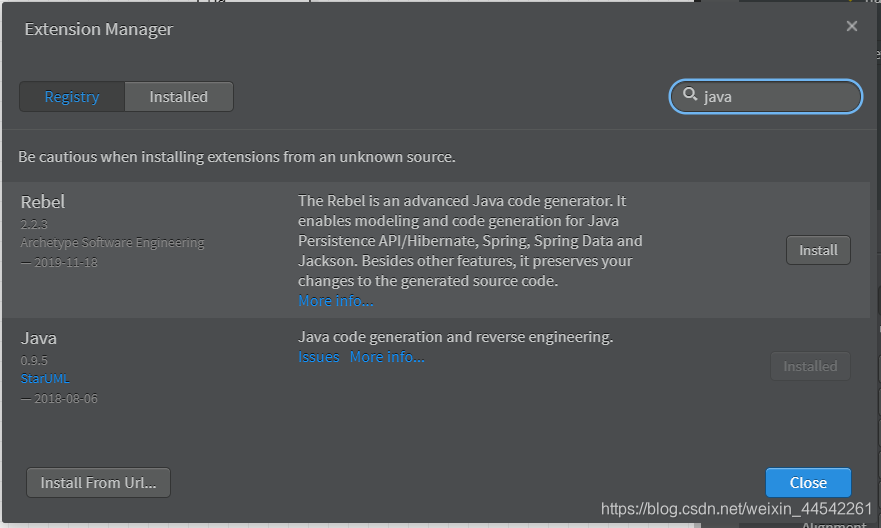
Task: Switch to the Installed tab
Action: point(179,97)
